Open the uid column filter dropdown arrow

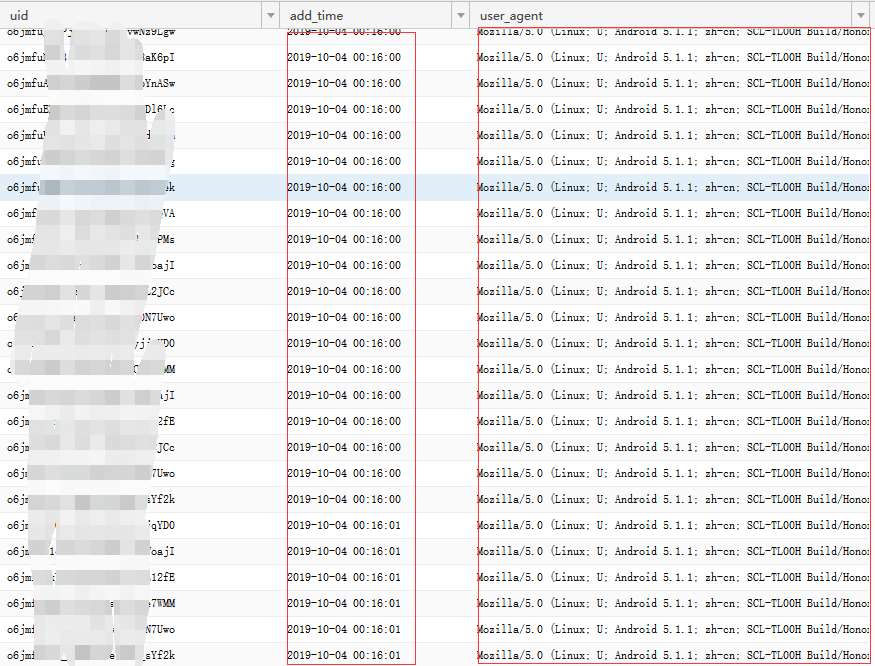[x=271, y=16]
